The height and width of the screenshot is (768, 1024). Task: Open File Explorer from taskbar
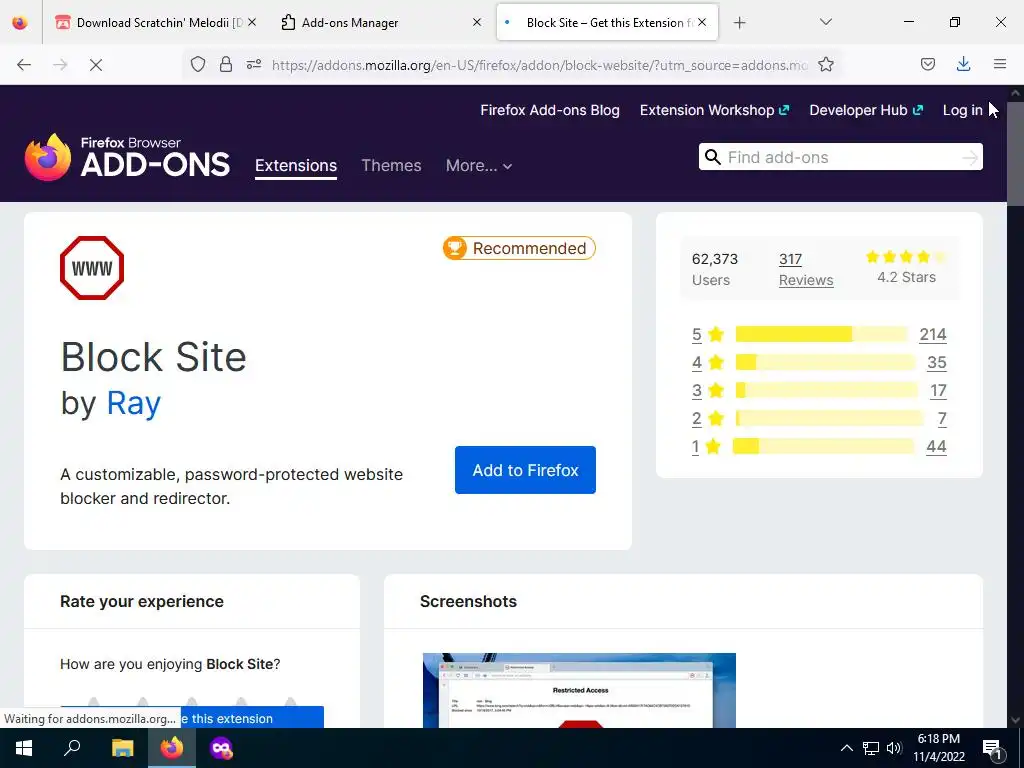[122, 748]
